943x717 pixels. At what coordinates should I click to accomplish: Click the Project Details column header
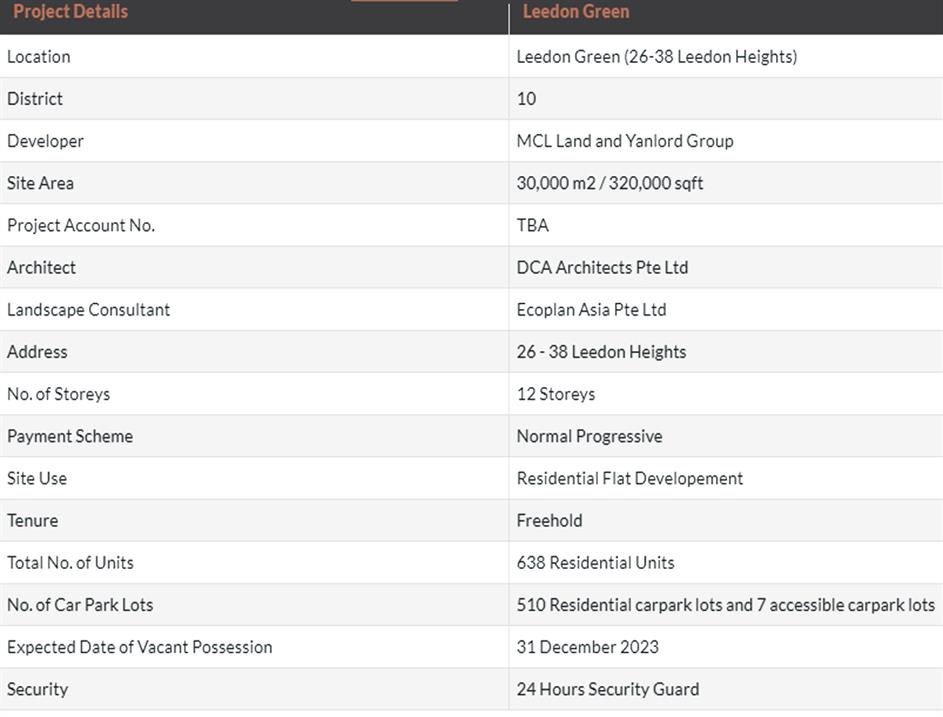tap(70, 12)
